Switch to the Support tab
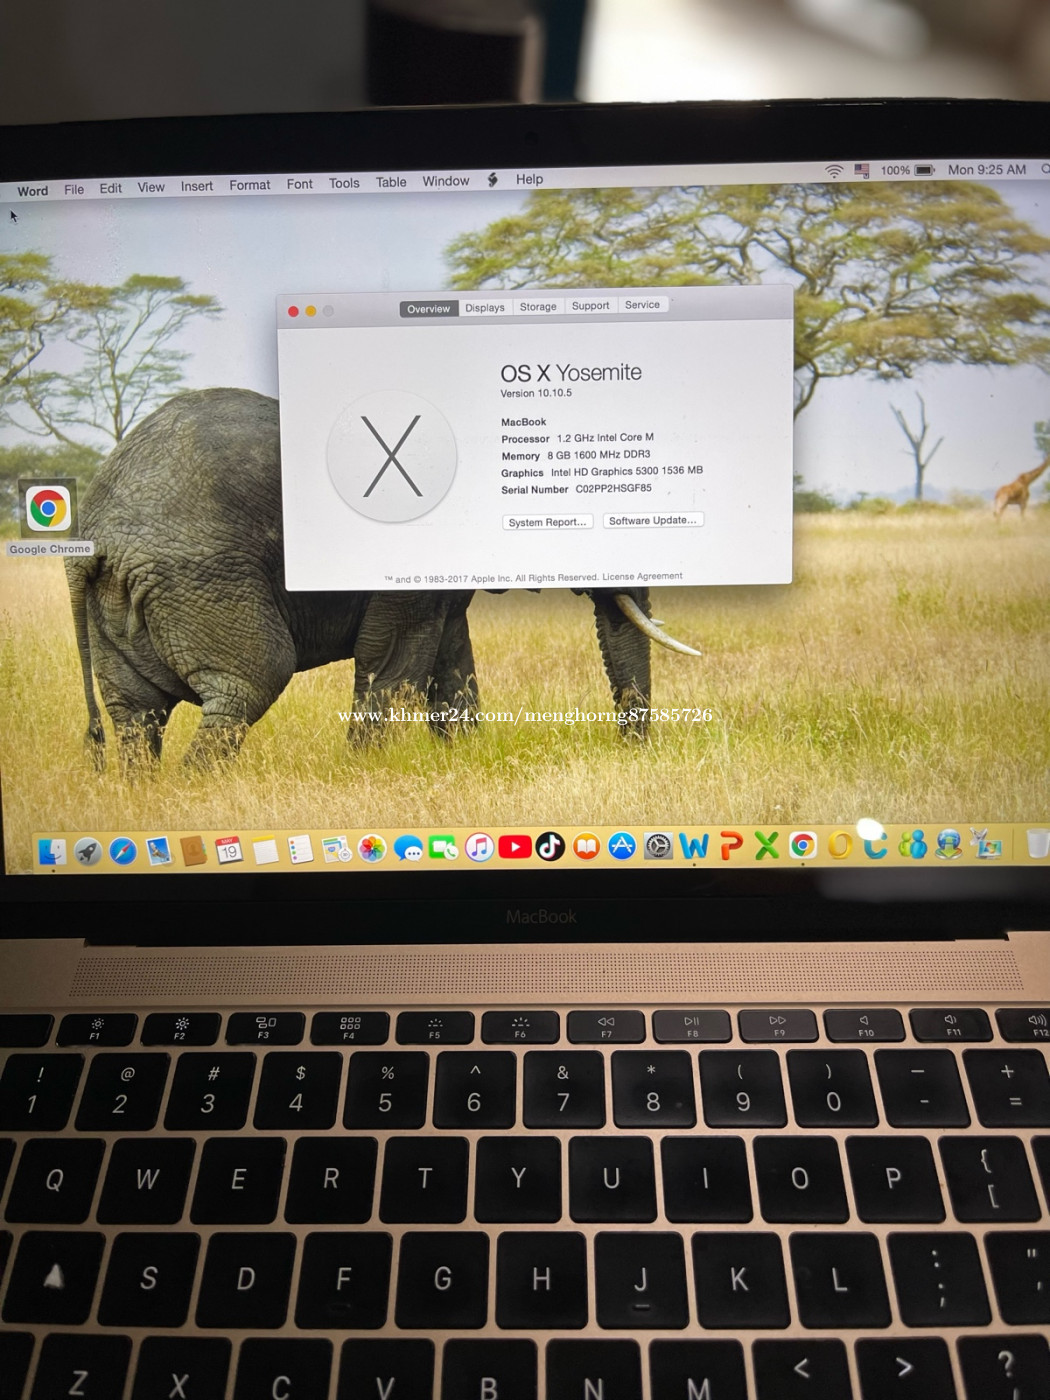 pyautogui.click(x=590, y=306)
